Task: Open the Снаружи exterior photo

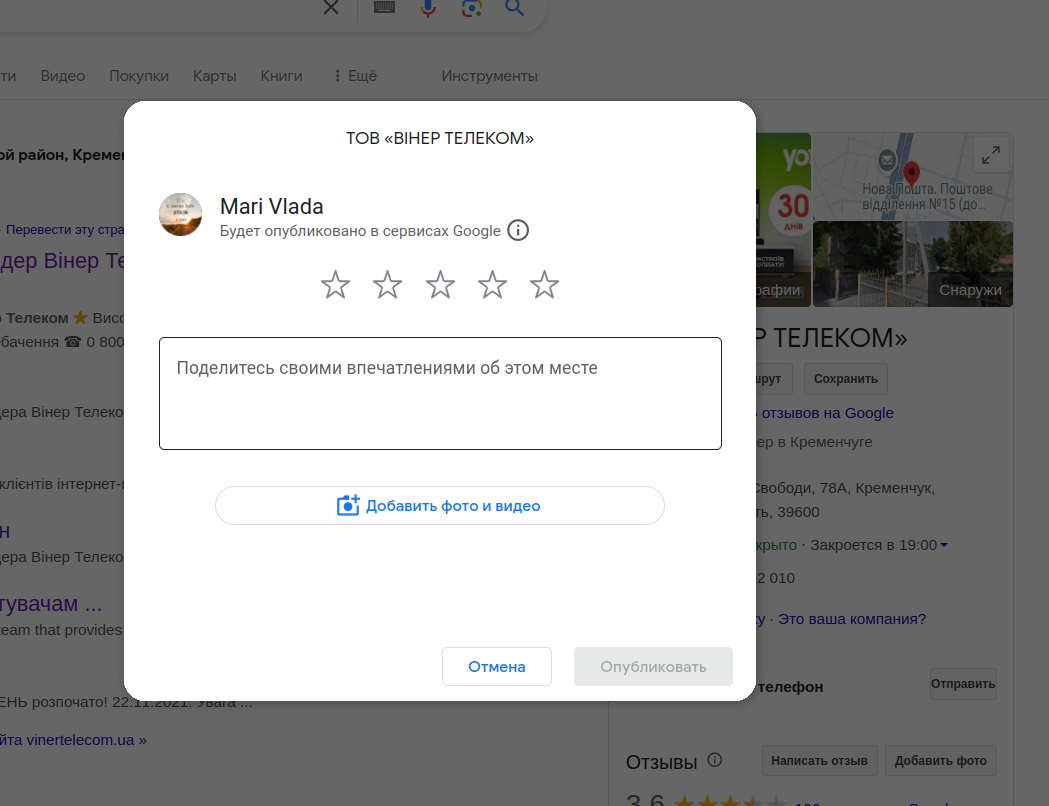Action: point(913,264)
